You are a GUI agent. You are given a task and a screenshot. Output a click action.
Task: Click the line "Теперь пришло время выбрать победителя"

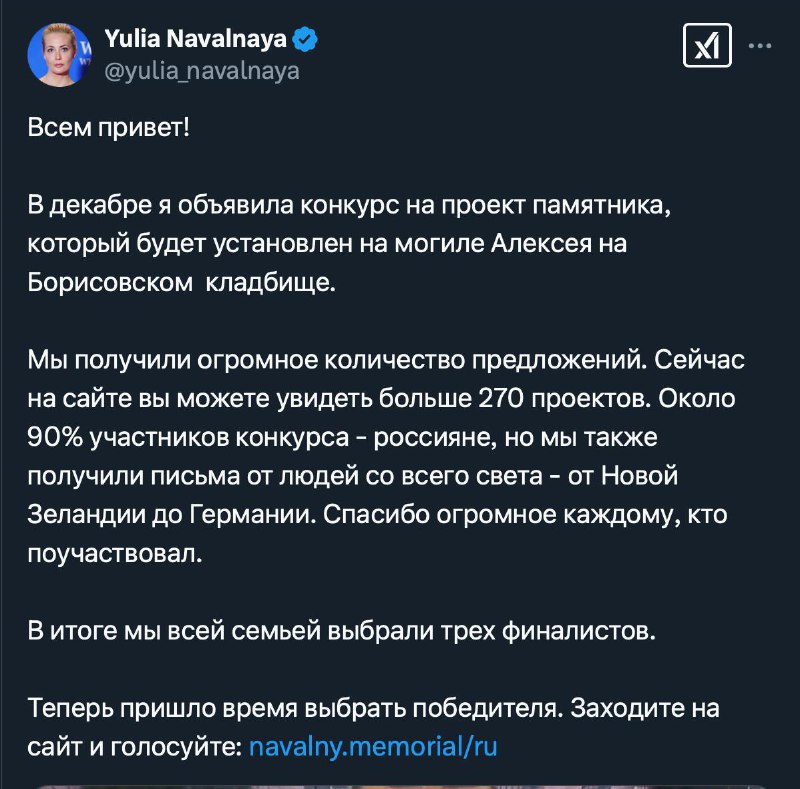373,708
